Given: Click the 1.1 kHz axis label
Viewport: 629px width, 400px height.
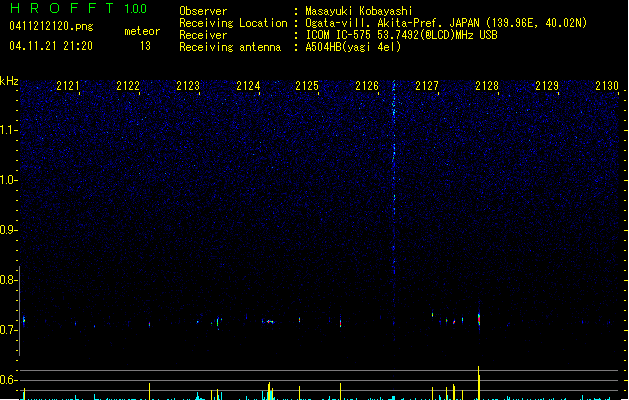Looking at the screenshot, I should 8,130.
